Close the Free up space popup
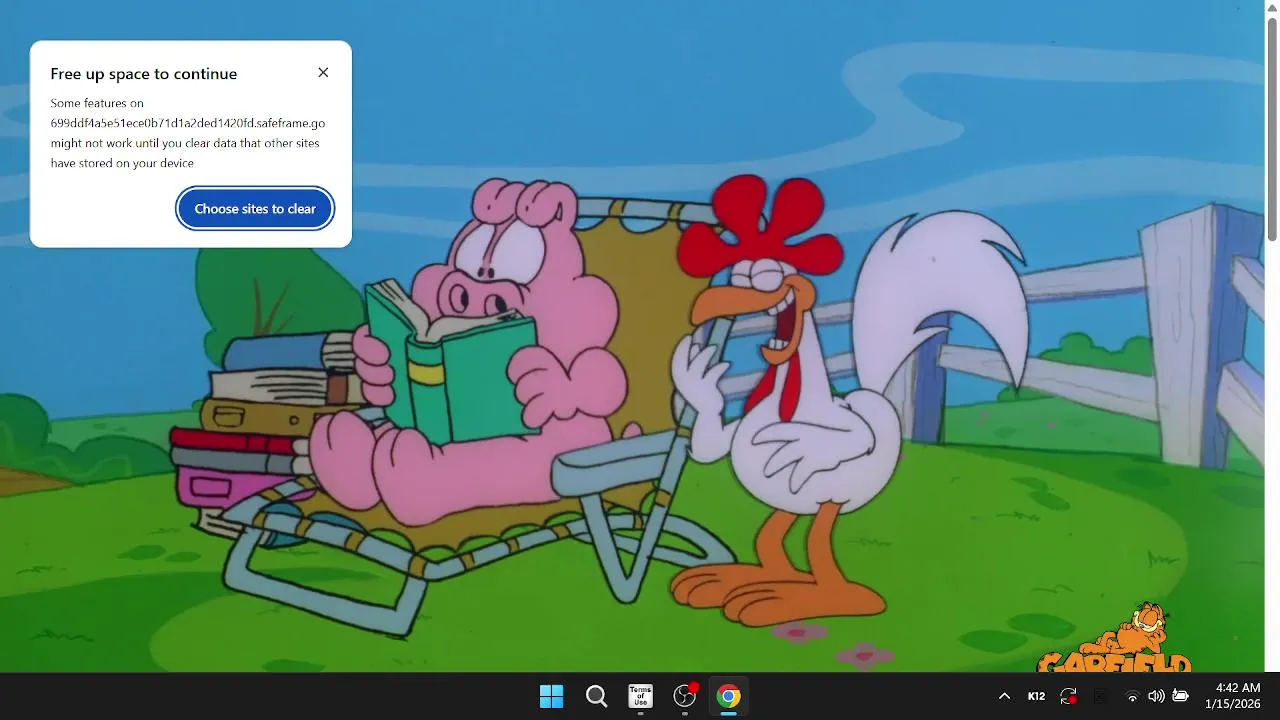Image resolution: width=1280 pixels, height=720 pixels. click(x=323, y=73)
